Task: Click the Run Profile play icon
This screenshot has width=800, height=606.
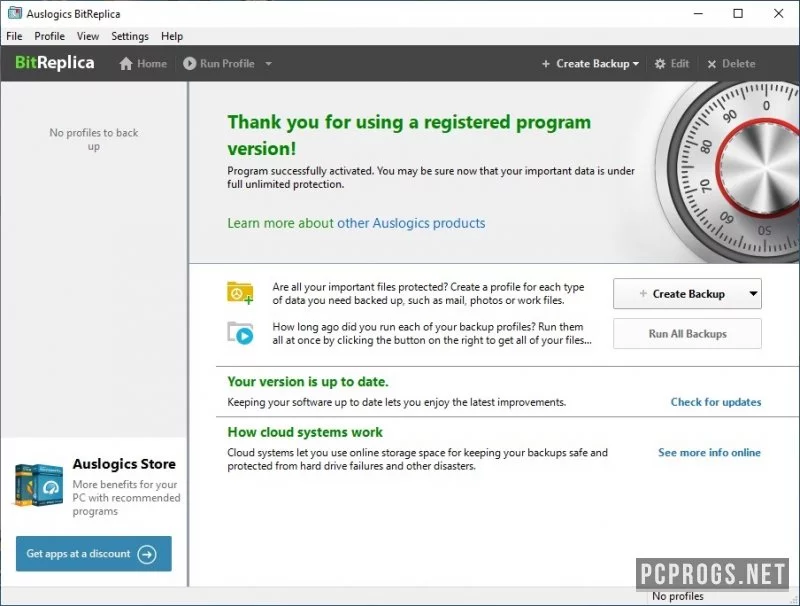Action: (x=189, y=63)
